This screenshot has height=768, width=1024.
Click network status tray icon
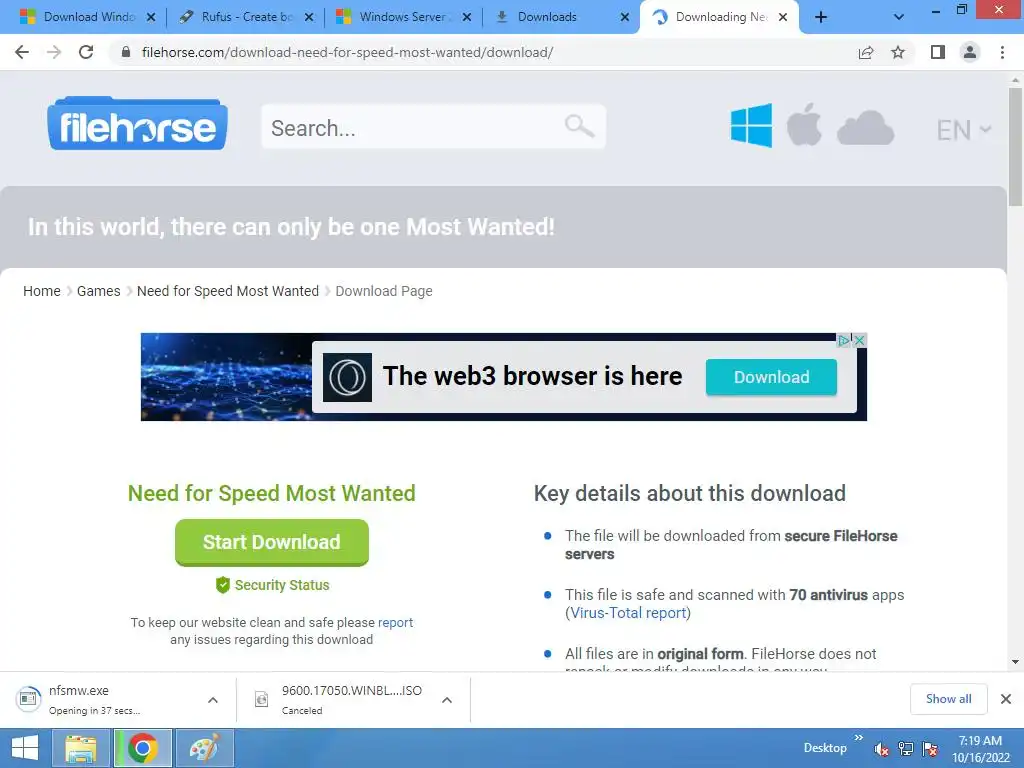[x=906, y=749]
